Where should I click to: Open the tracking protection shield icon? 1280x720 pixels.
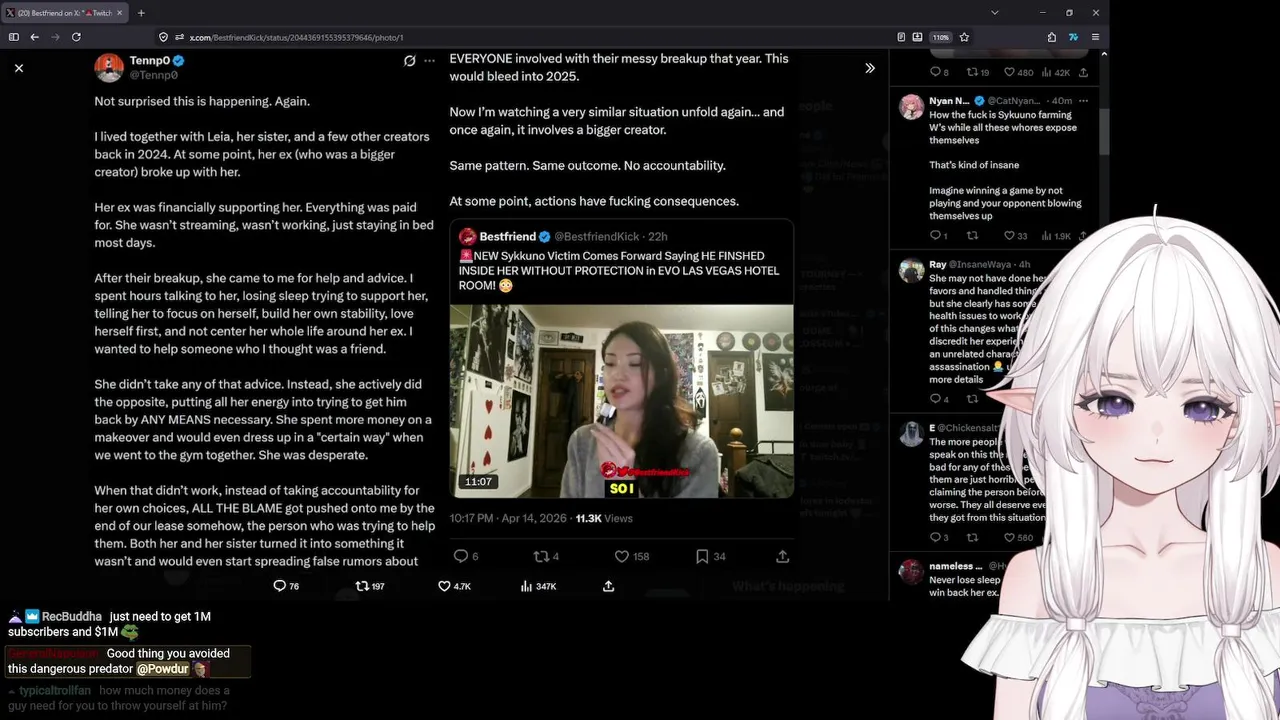coord(163,37)
